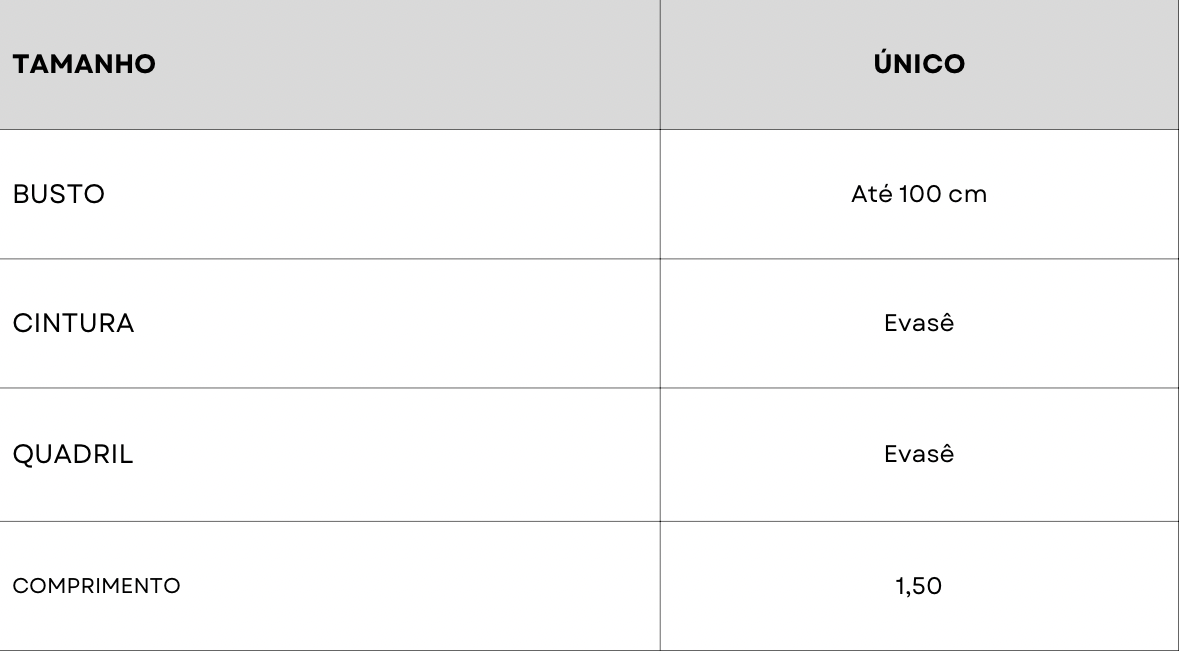Click the column divider in the CINTURA row
The width and height of the screenshot is (1179, 651).
(660, 325)
